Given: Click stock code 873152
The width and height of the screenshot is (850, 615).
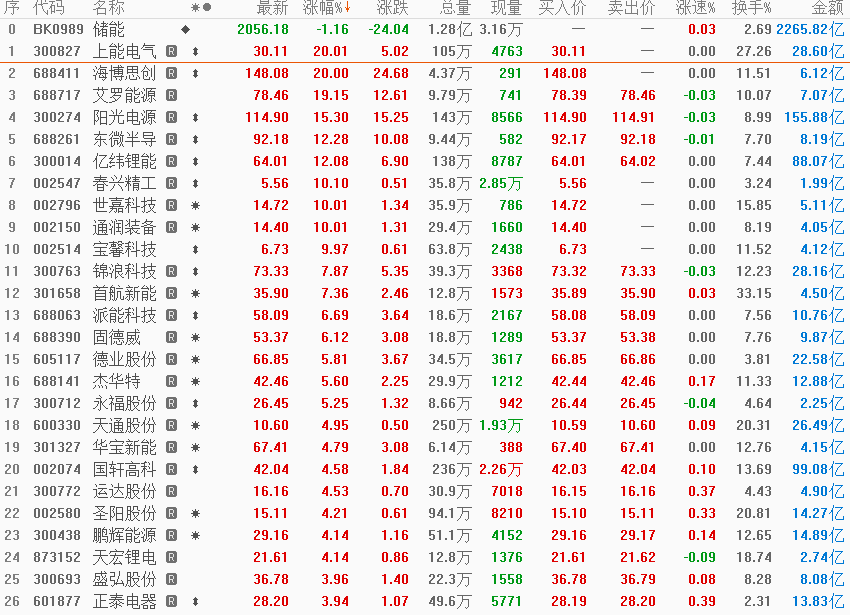Looking at the screenshot, I should click(x=57, y=557).
